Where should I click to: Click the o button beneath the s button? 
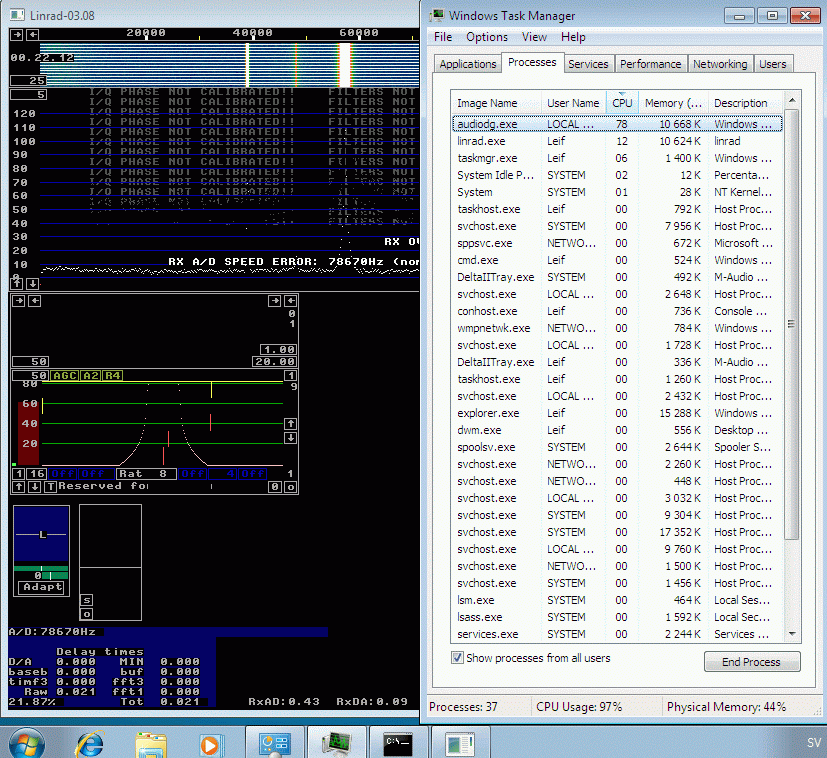tap(87, 614)
